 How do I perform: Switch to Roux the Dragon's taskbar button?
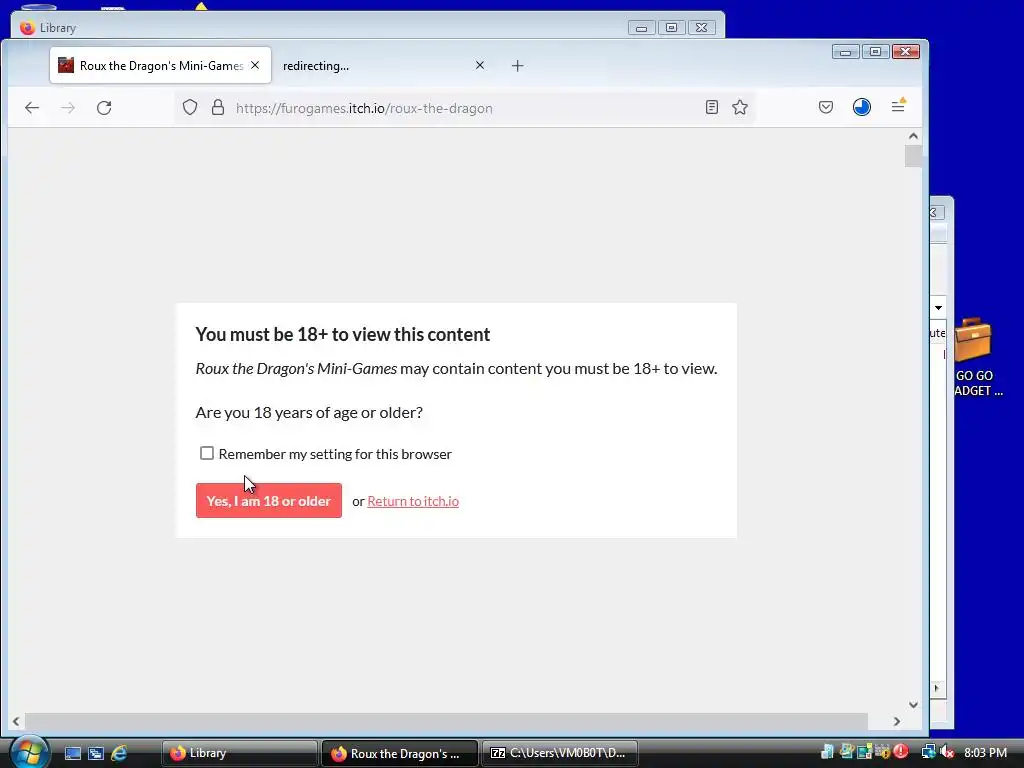(x=400, y=753)
